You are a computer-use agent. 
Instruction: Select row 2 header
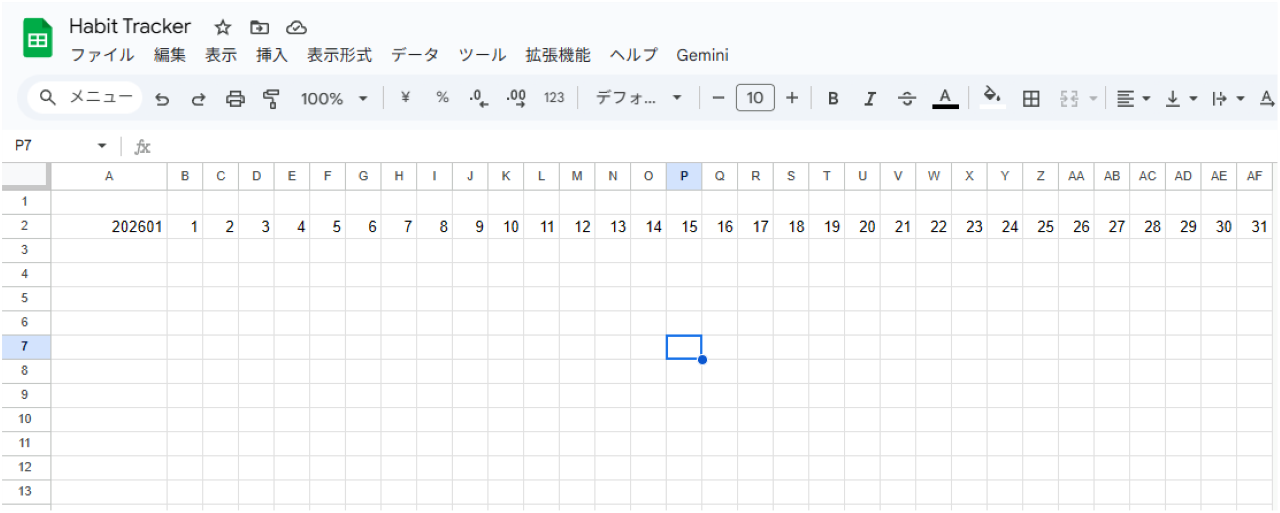25,227
